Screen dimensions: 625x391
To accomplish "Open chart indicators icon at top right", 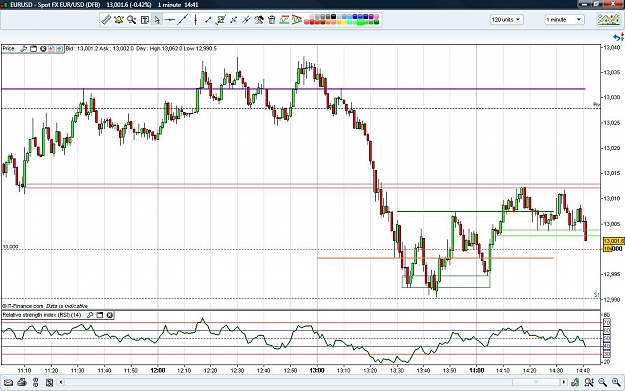I will (x=609, y=20).
